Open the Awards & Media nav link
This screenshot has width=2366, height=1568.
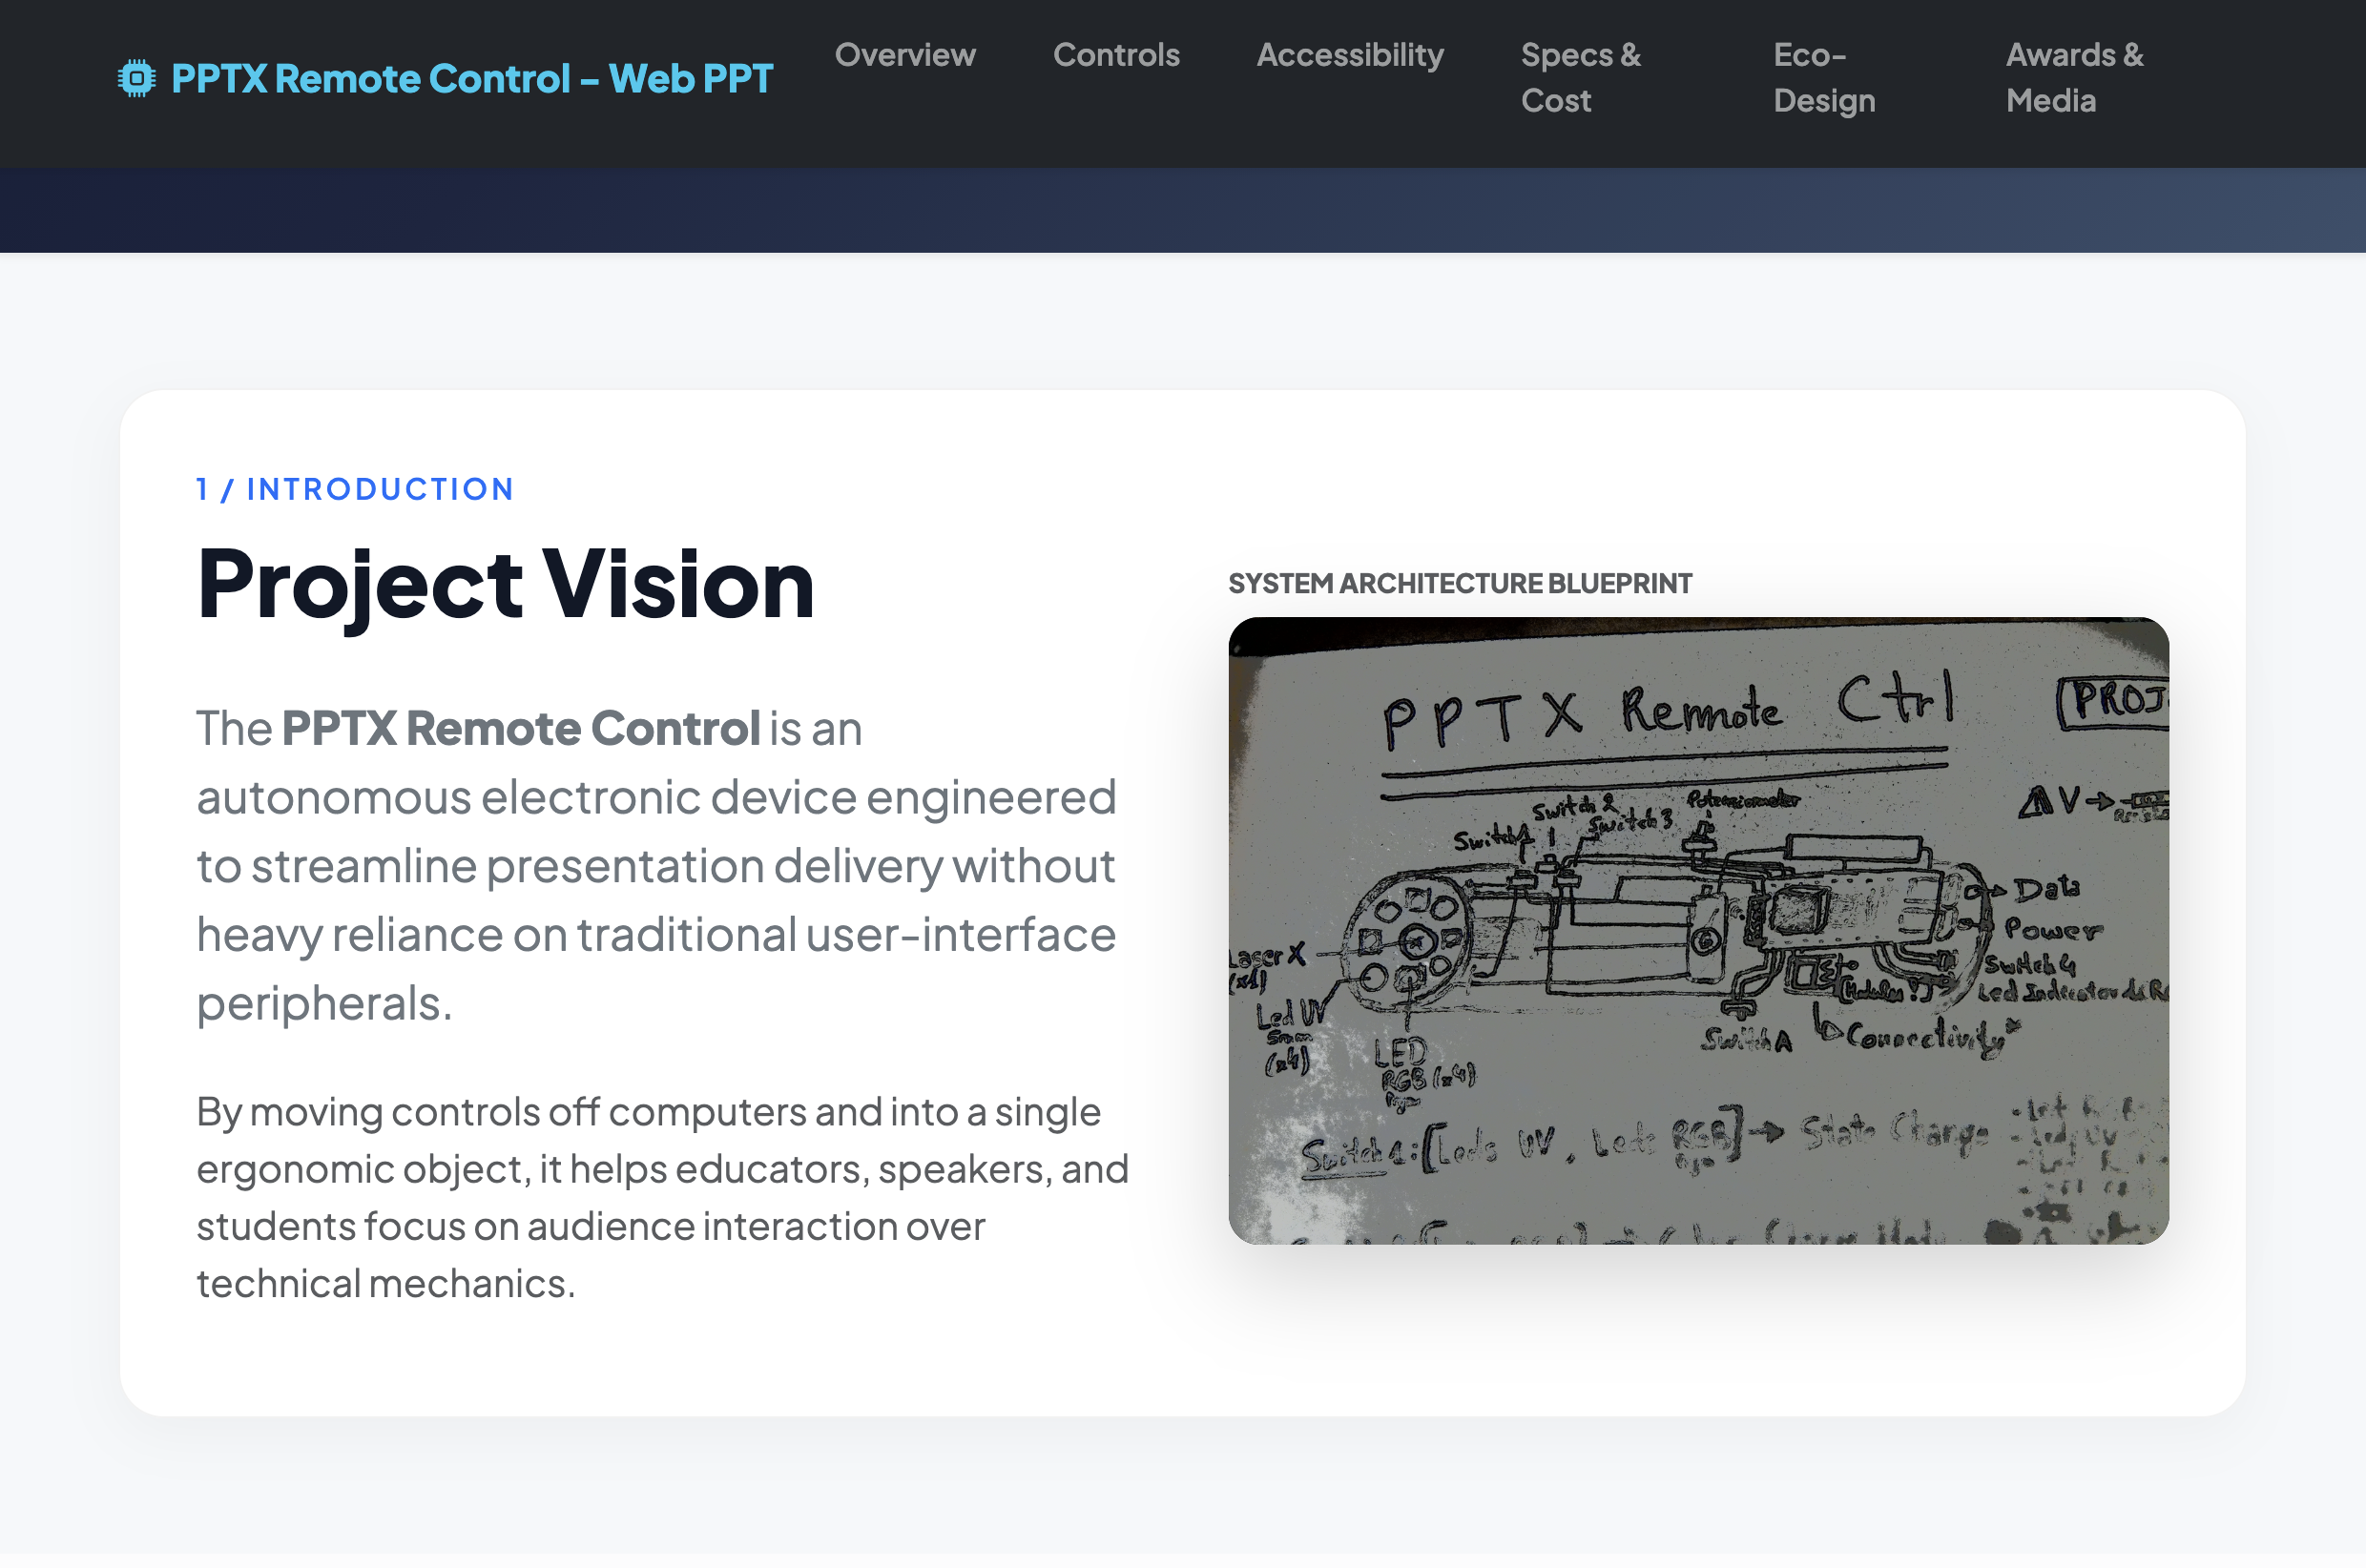pos(2074,78)
